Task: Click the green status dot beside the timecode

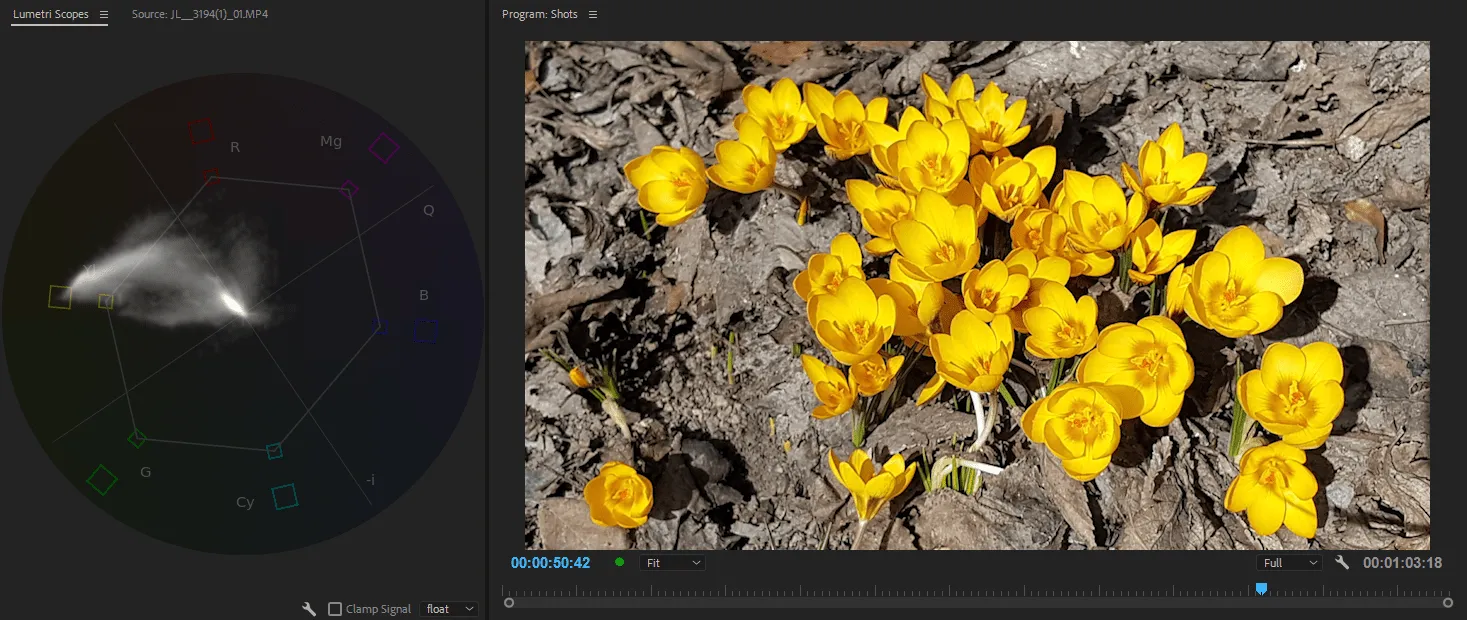Action: (619, 562)
